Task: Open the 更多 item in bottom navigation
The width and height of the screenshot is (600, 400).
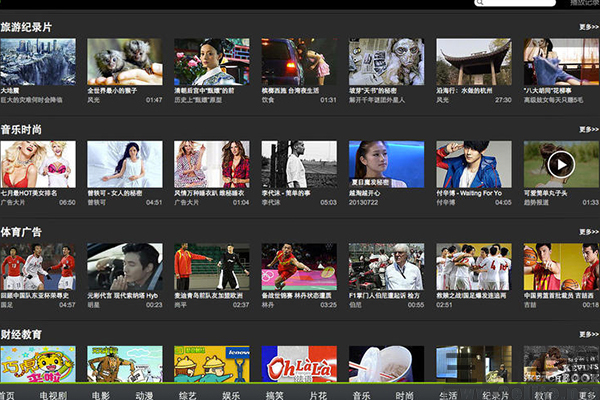Action: pyautogui.click(x=587, y=395)
